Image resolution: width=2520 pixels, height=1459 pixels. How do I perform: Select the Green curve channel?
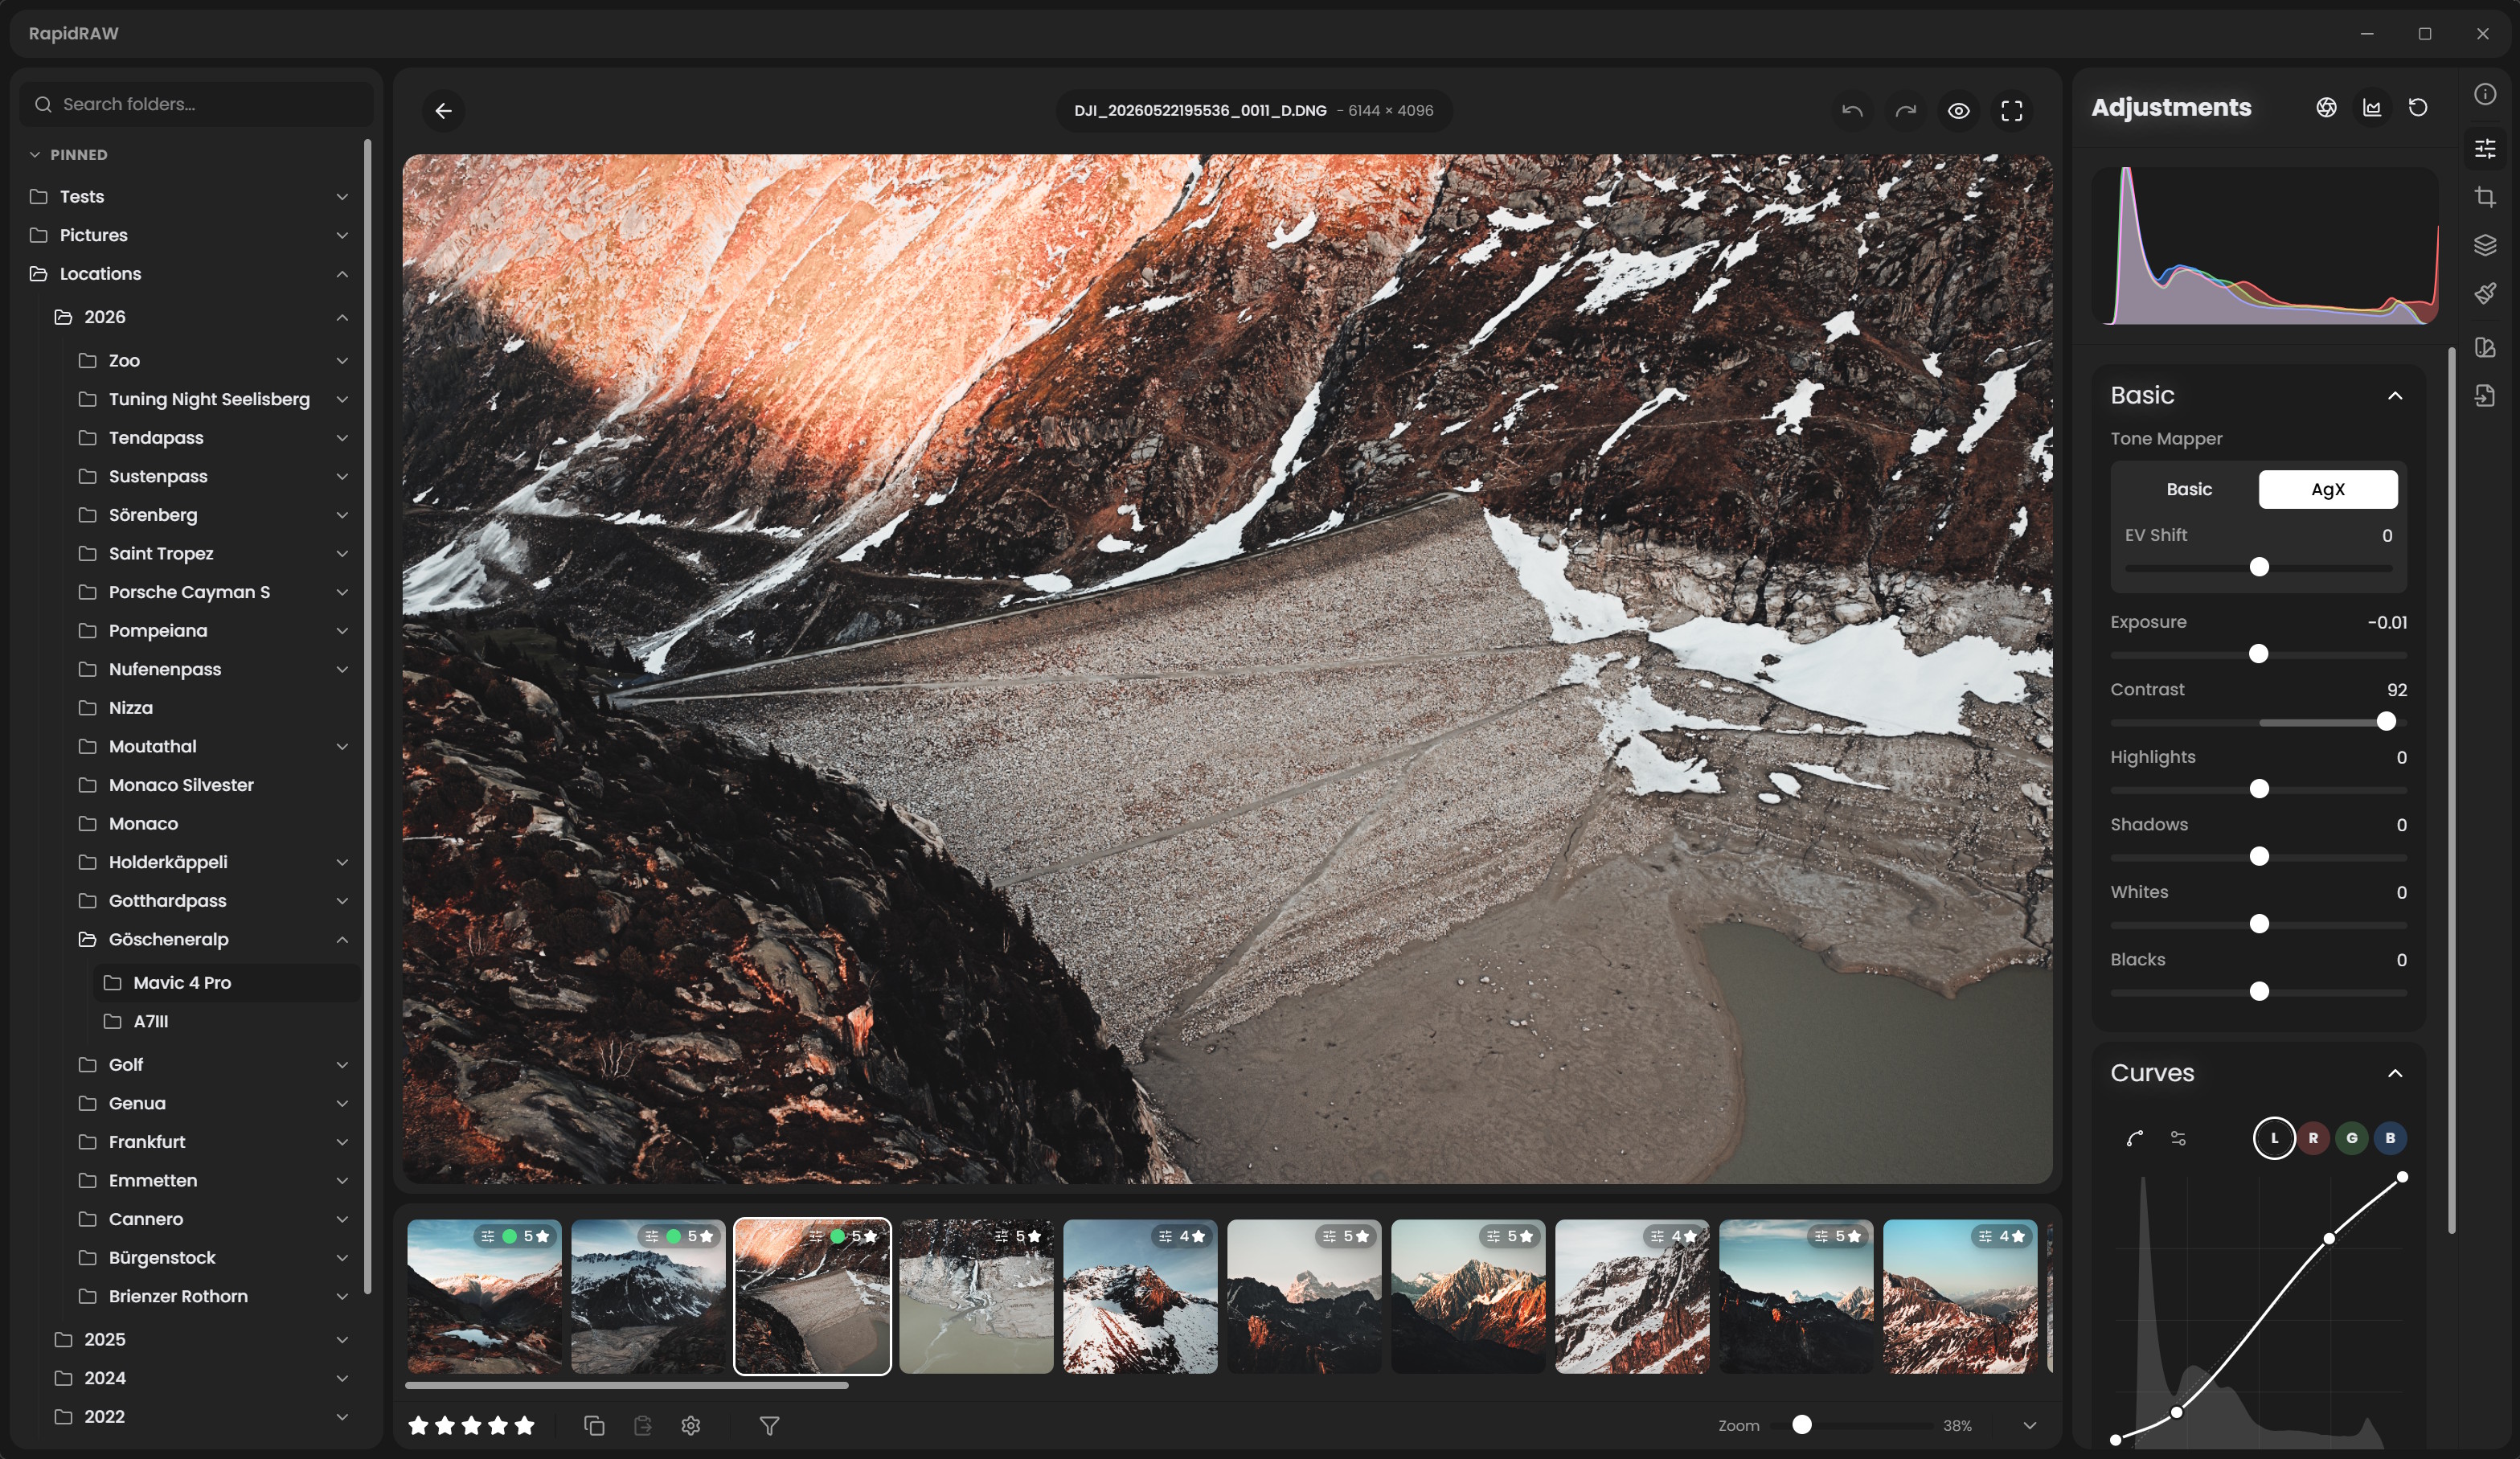2352,1138
